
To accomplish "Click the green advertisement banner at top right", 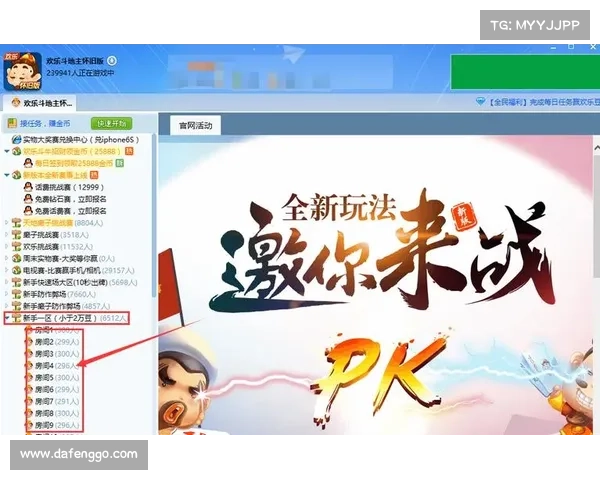I will 523,72.
